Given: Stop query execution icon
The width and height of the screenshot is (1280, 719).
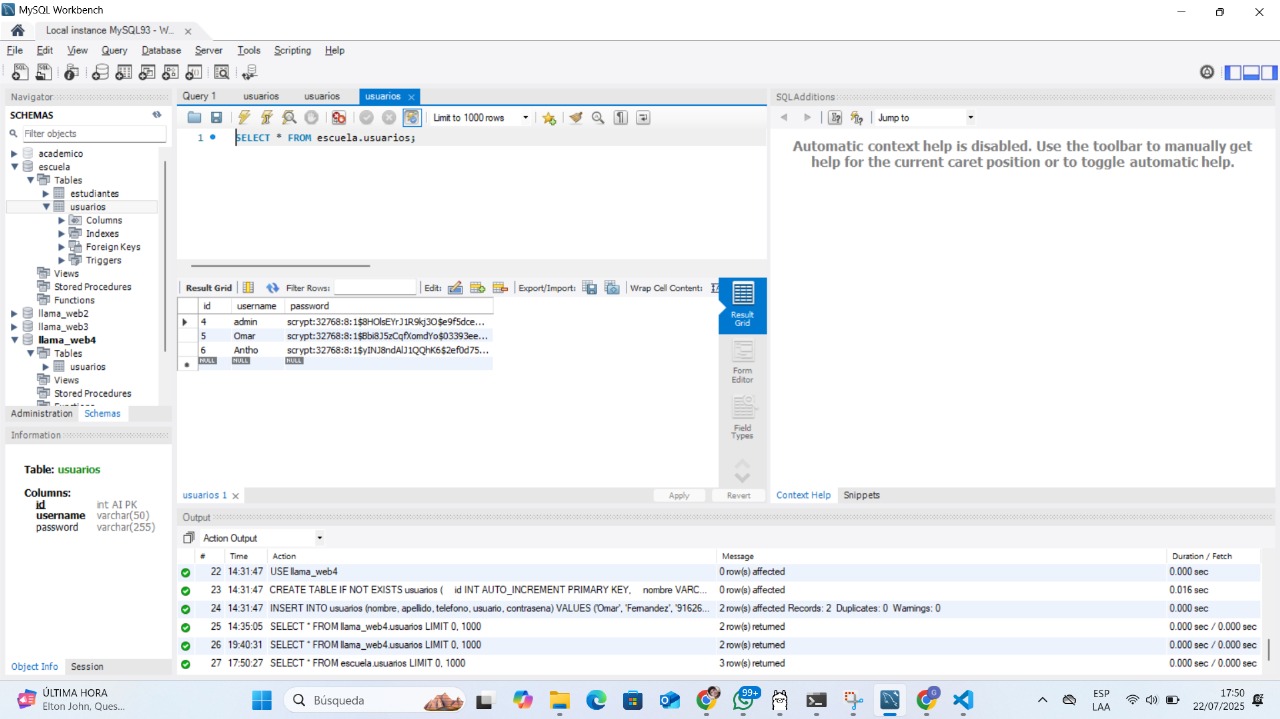Looking at the screenshot, I should click(x=311, y=118).
